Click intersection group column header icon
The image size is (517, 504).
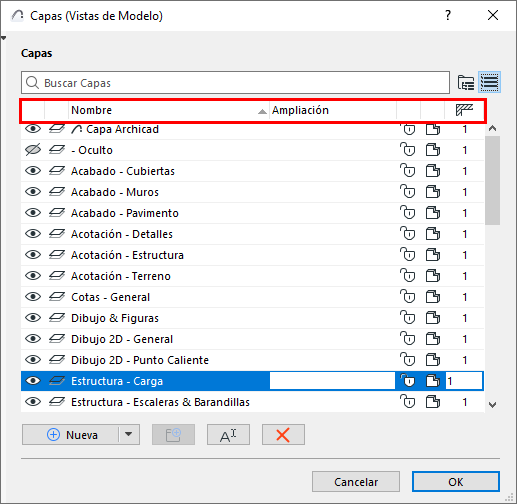coord(464,110)
